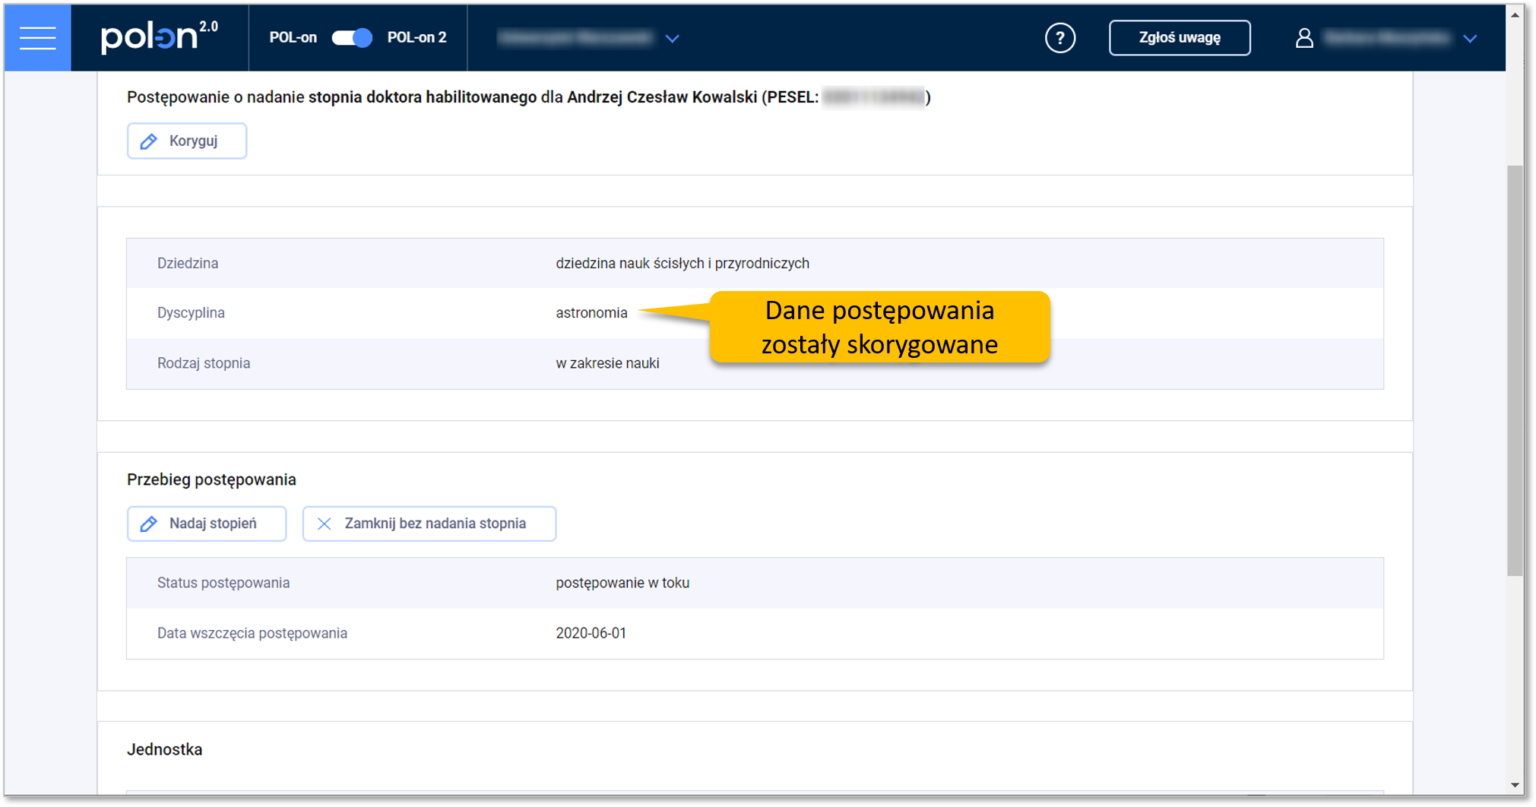This screenshot has width=1536, height=807.
Task: Select the w zakresie nauki value
Action: click(x=608, y=363)
